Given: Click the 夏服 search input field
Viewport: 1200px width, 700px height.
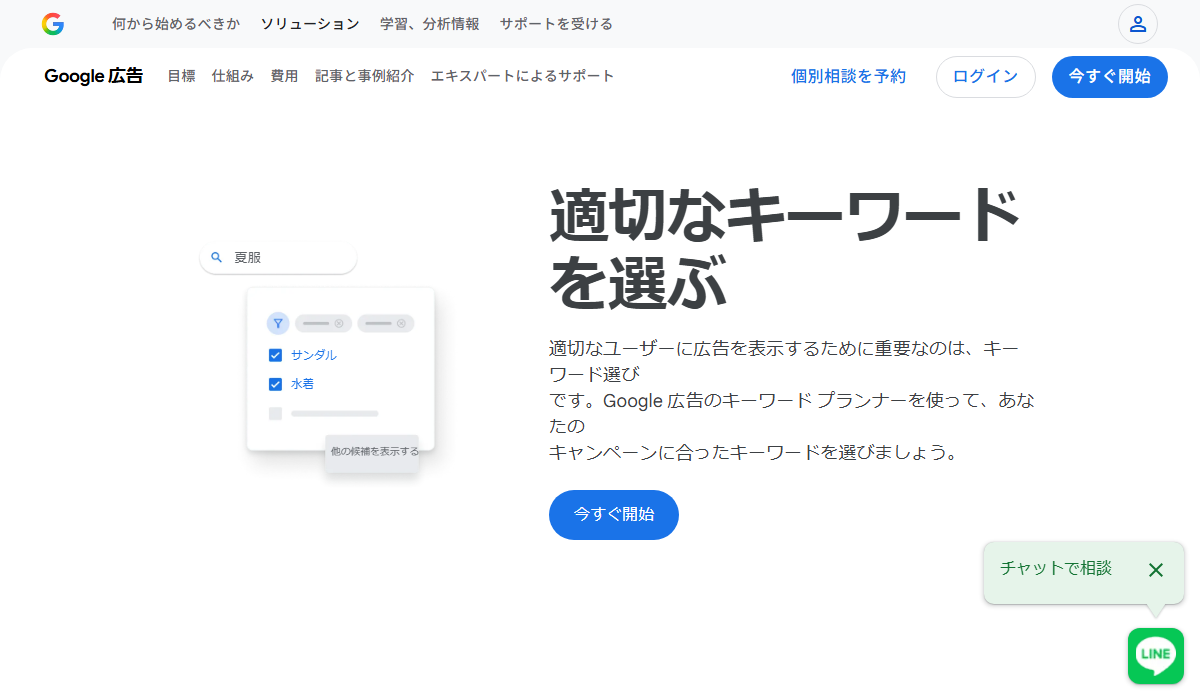Looking at the screenshot, I should [278, 257].
